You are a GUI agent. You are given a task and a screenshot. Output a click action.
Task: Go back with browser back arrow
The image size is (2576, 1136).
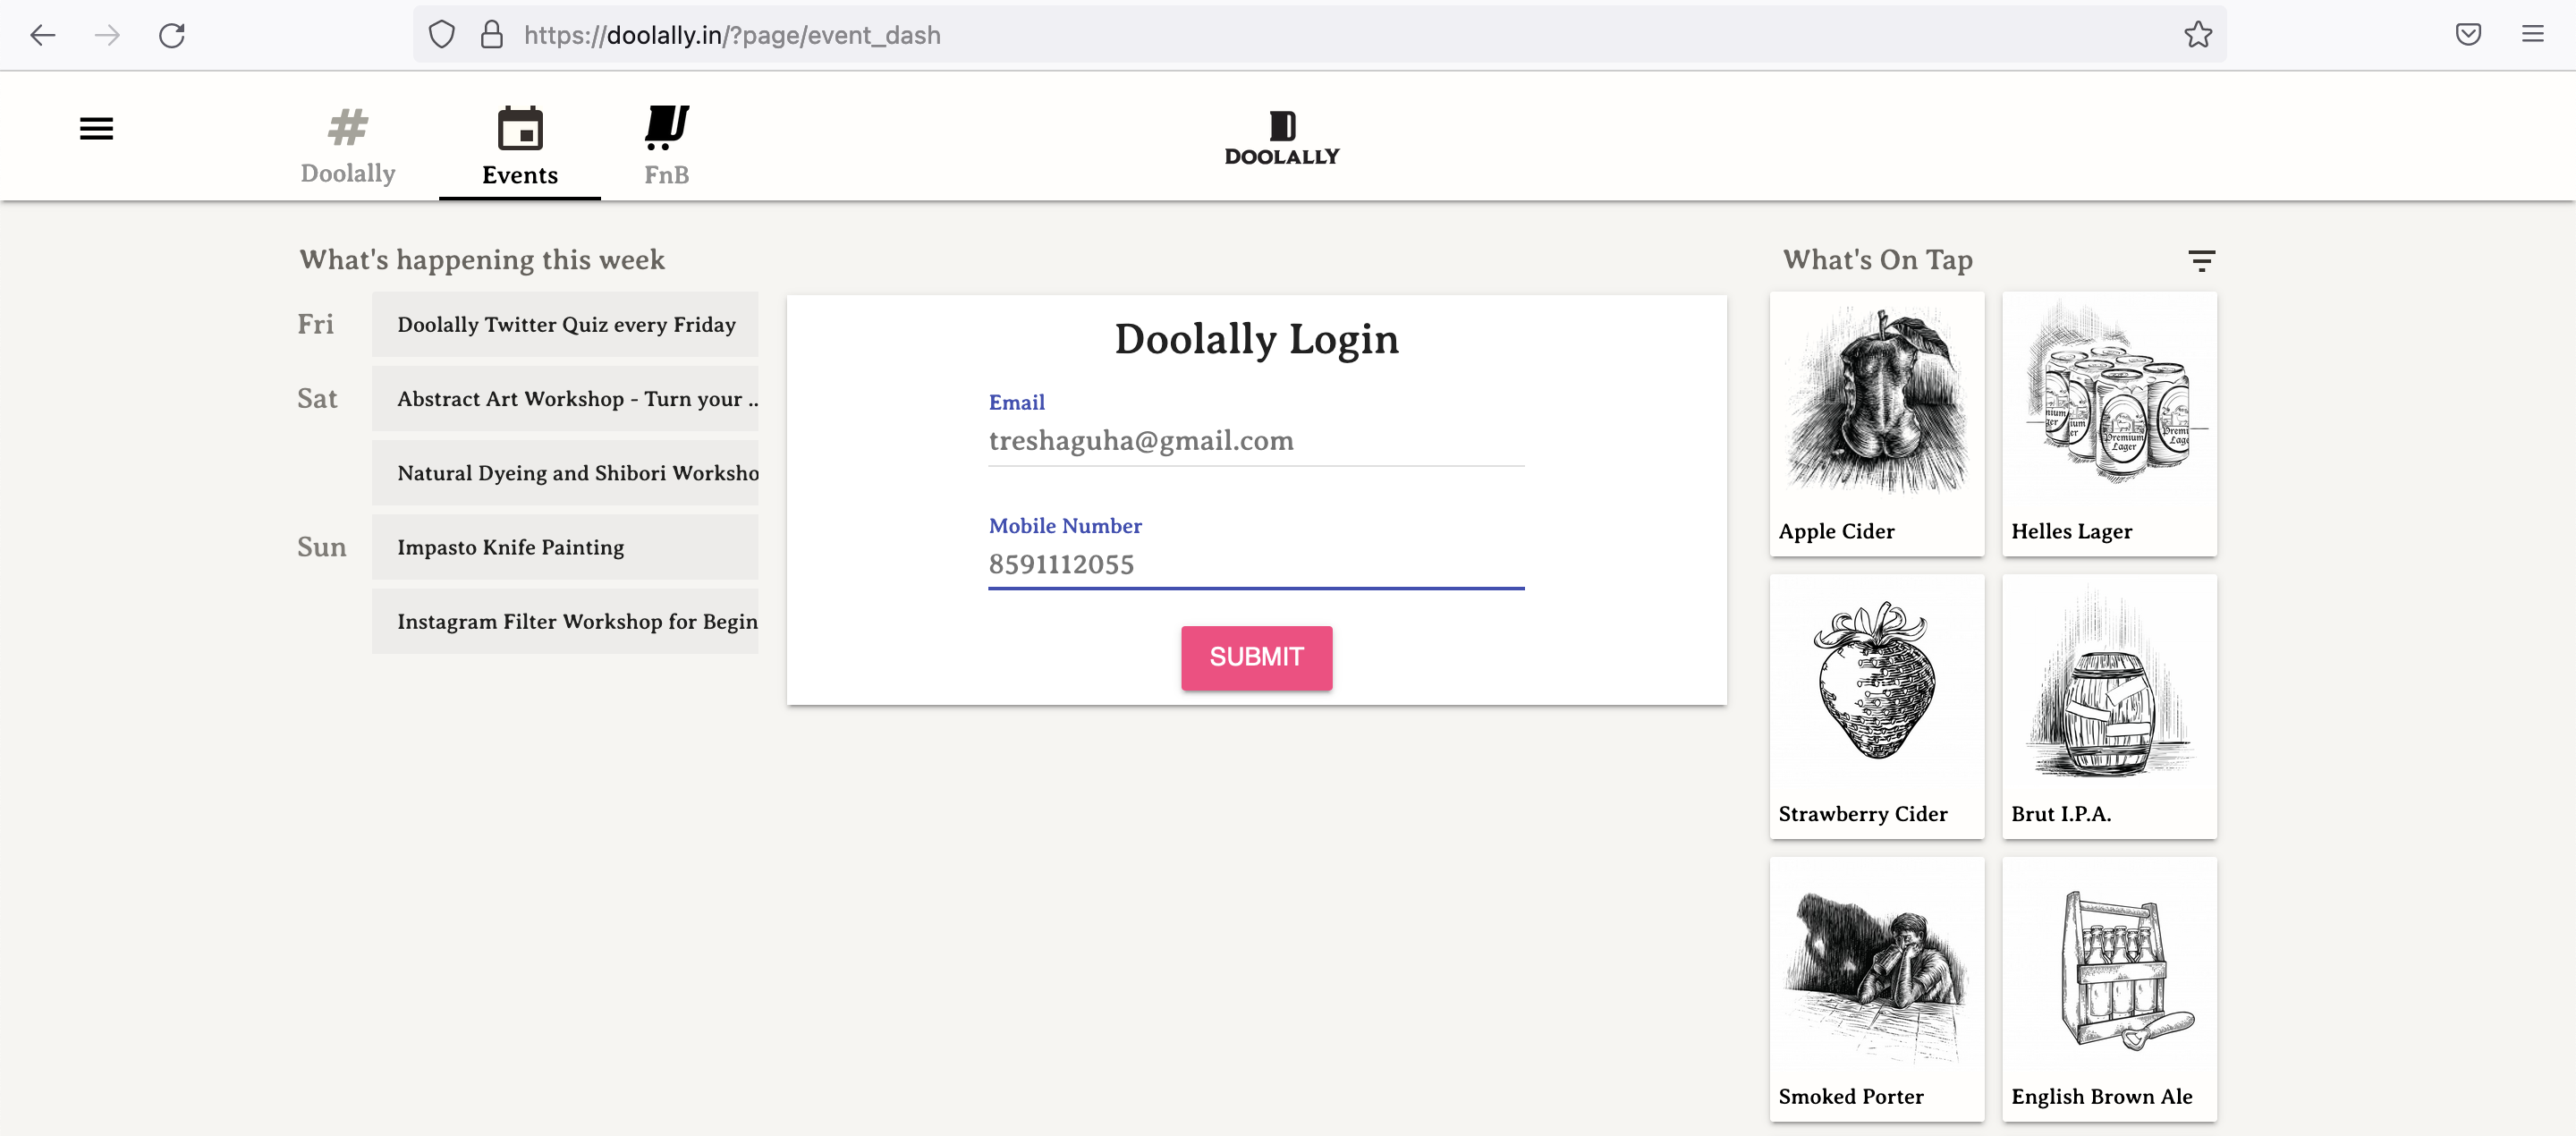point(43,35)
